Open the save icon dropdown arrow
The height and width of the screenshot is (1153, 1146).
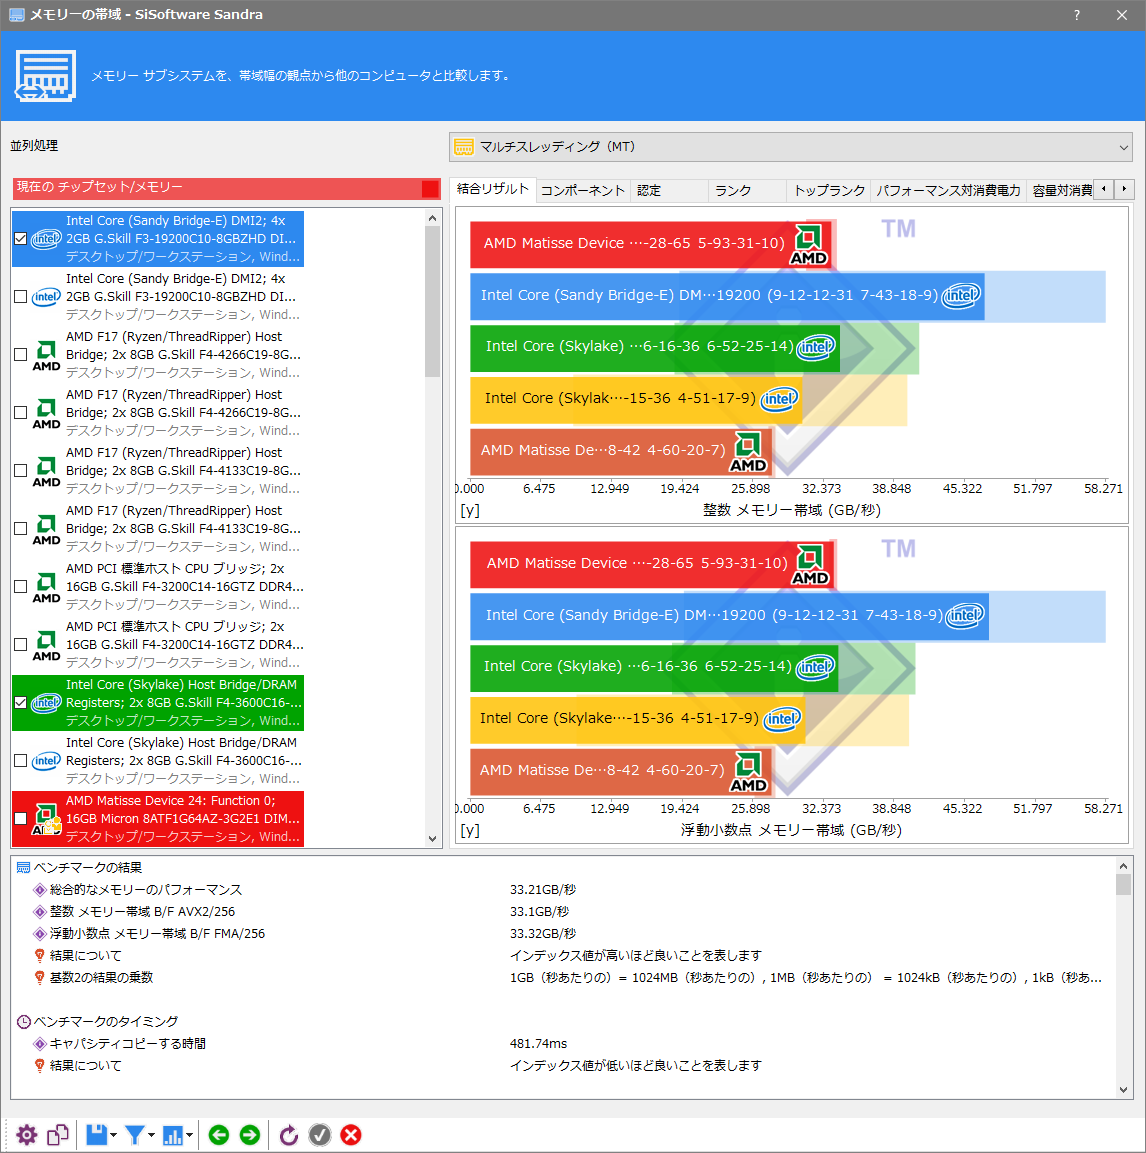(113, 1135)
